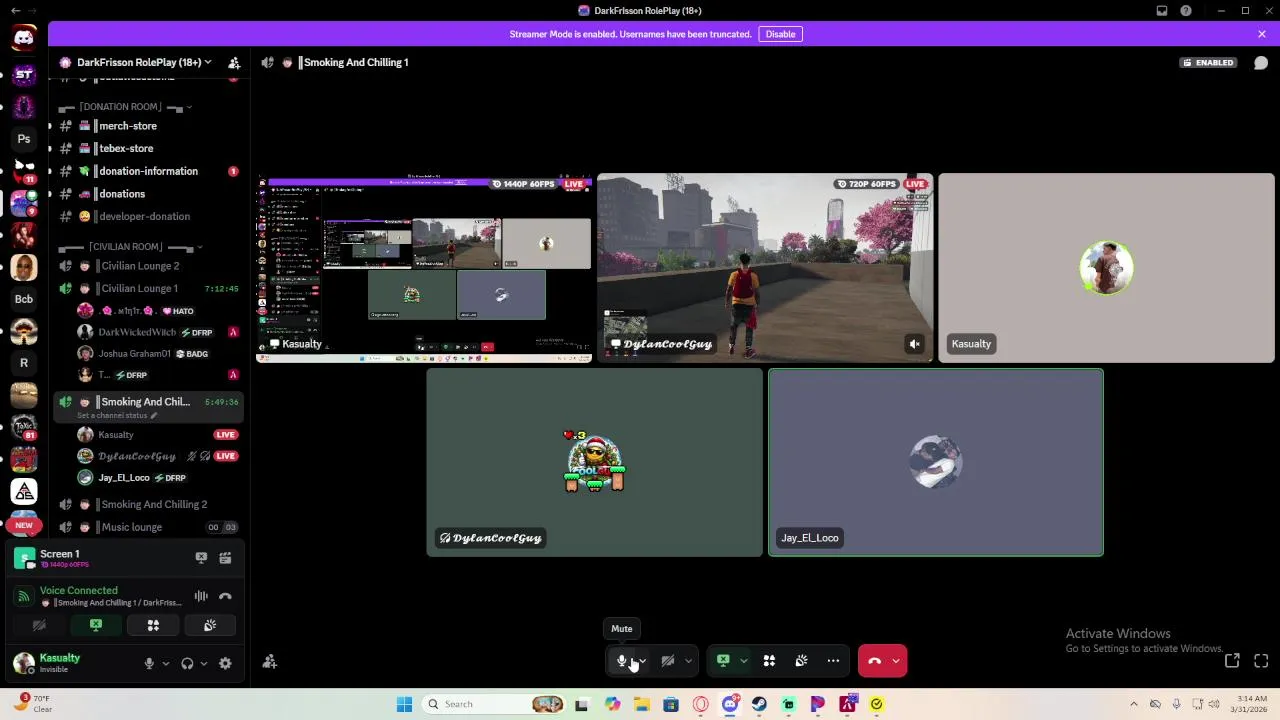Enter full screen call view
1280x720 pixels.
pos(1261,661)
